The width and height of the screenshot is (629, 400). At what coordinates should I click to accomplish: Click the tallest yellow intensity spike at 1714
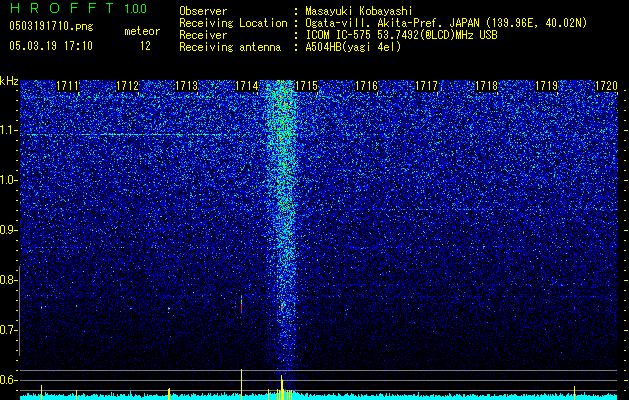241,384
